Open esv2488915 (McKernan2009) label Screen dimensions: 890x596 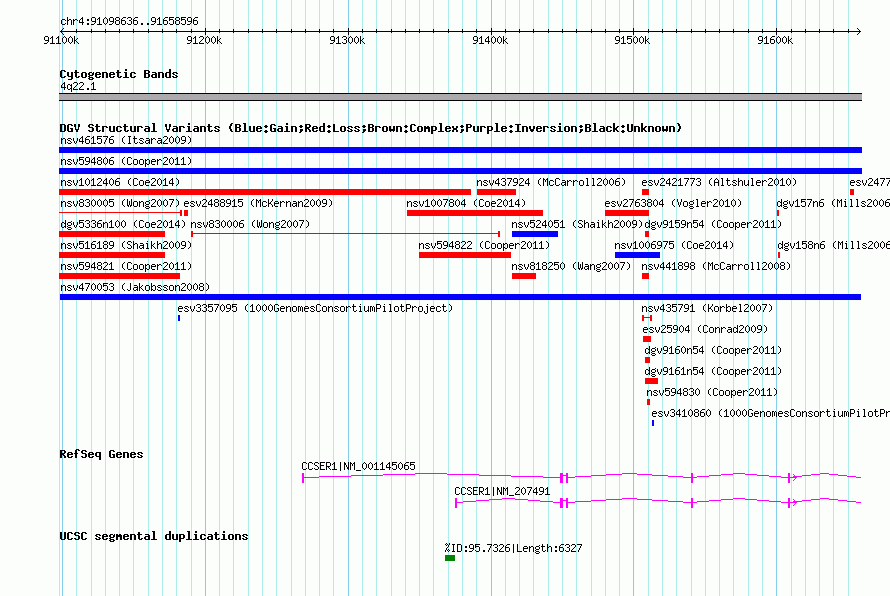pos(258,203)
